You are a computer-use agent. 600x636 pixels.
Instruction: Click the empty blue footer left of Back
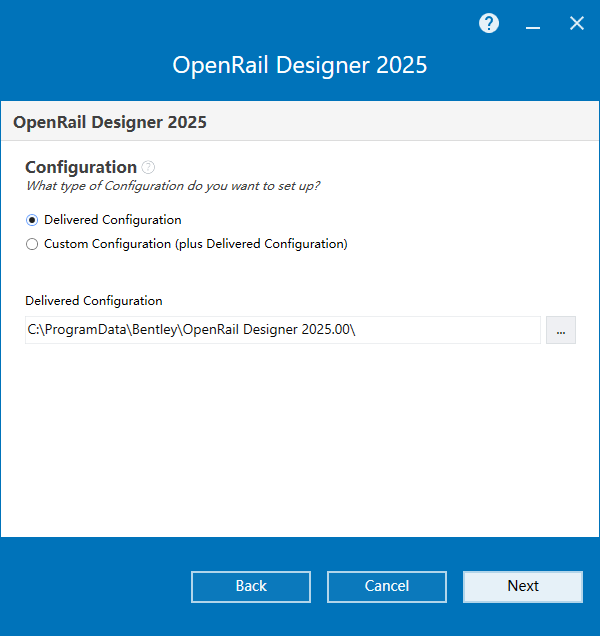coord(95,586)
